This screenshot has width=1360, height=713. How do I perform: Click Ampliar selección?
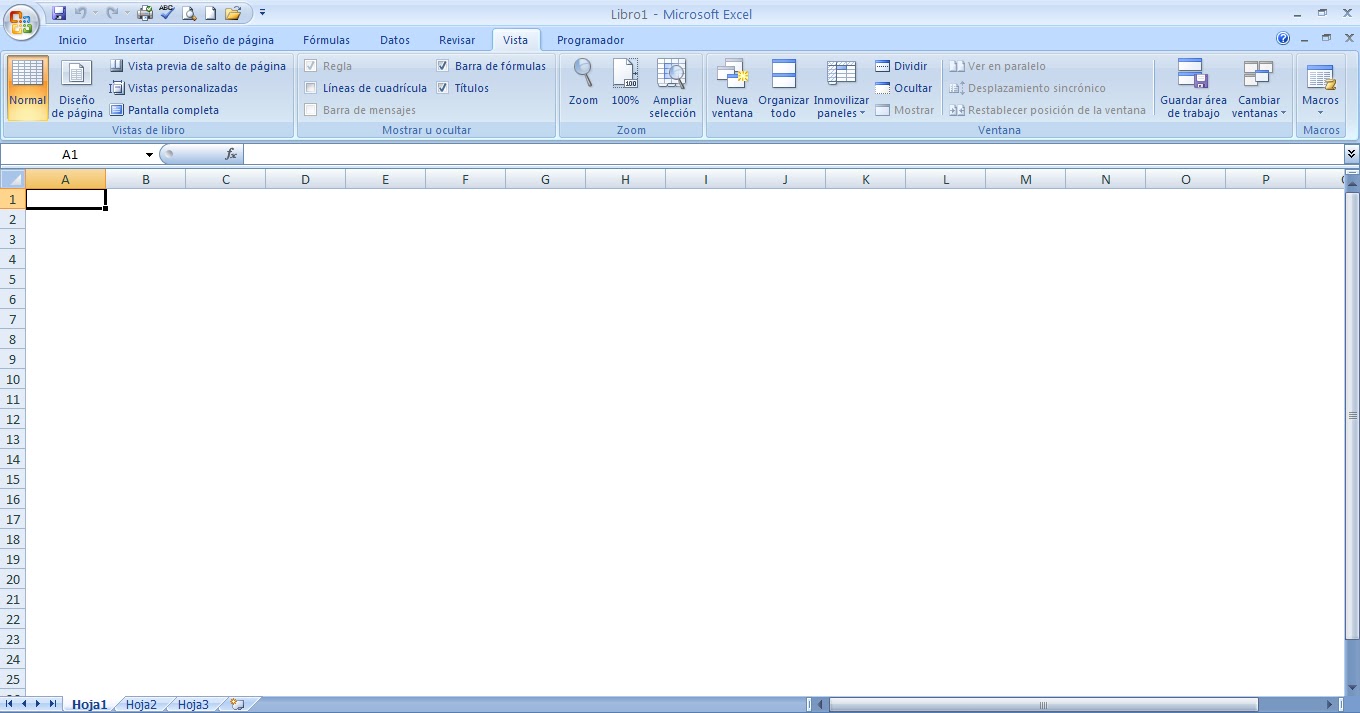click(672, 88)
